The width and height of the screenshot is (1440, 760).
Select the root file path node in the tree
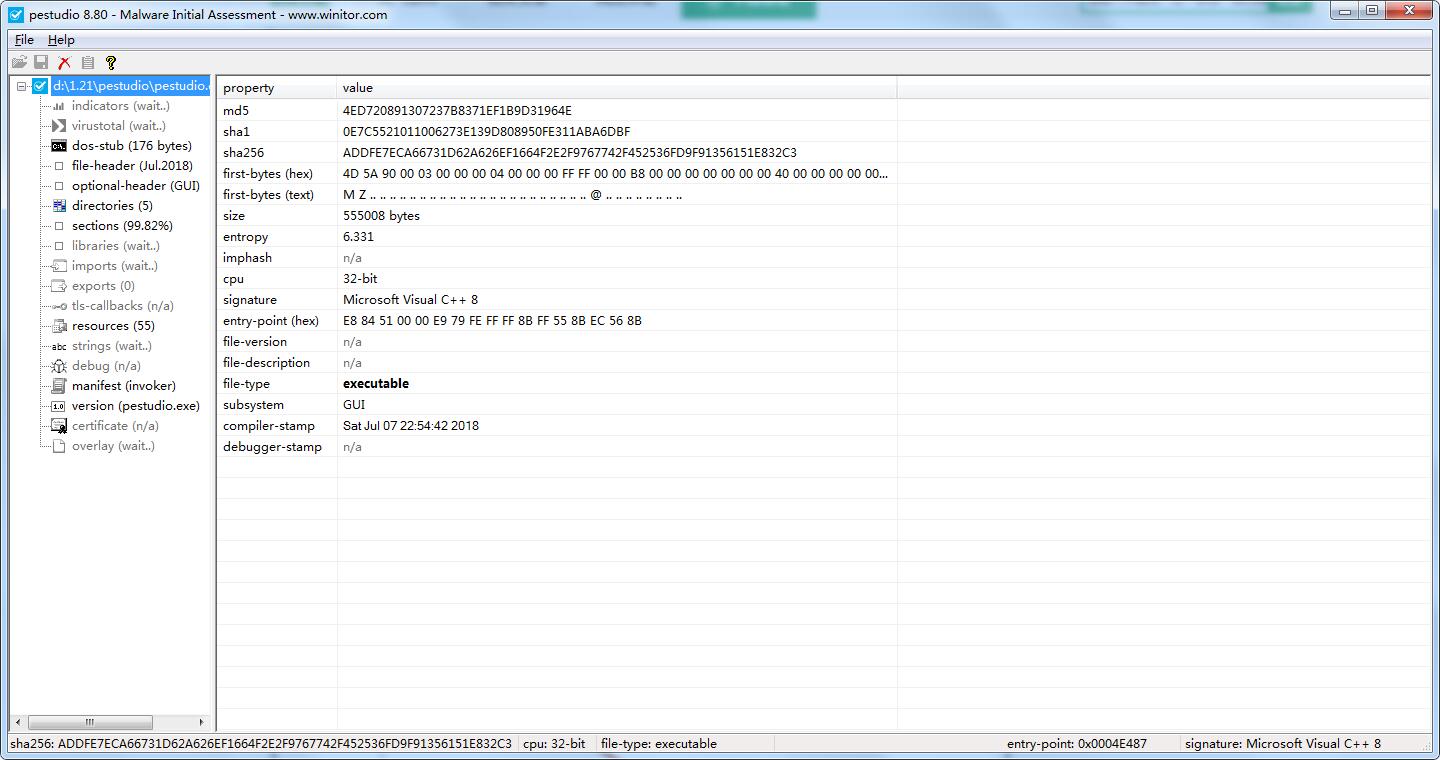(x=130, y=86)
